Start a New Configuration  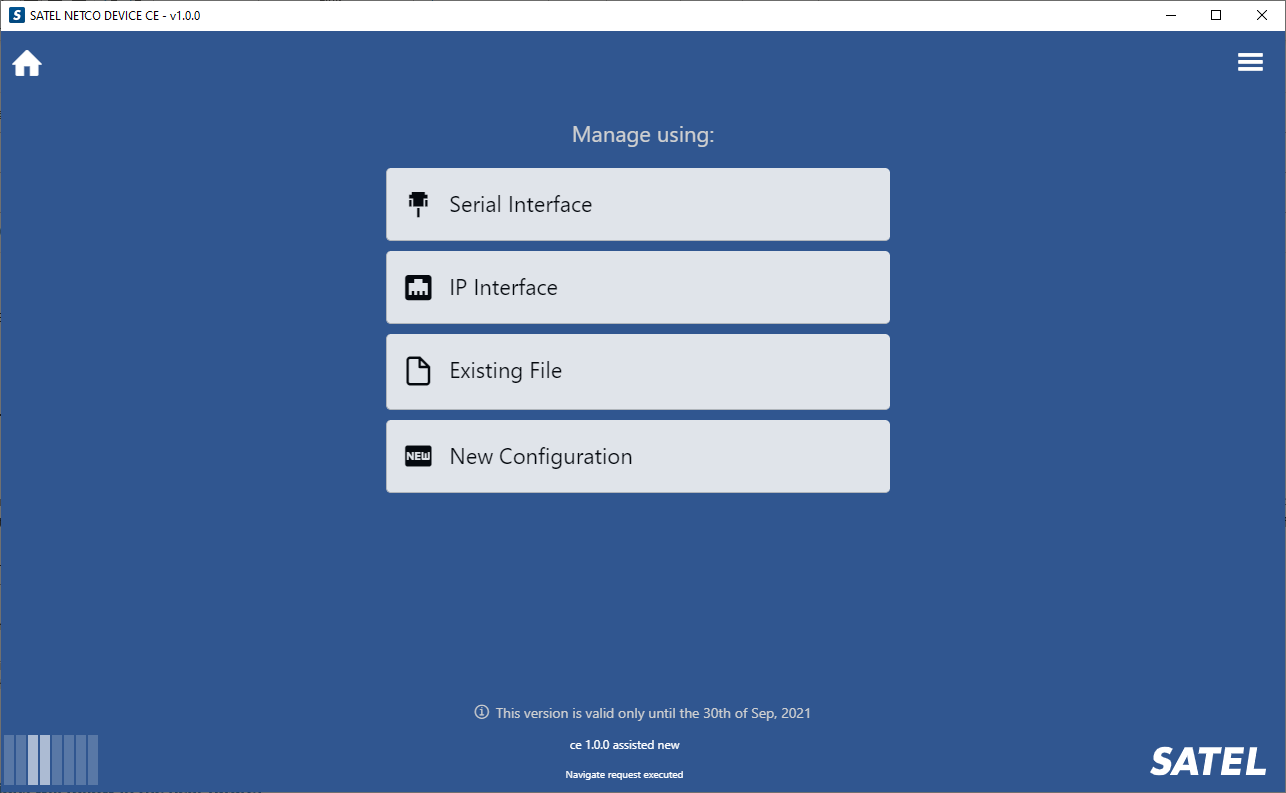(638, 456)
